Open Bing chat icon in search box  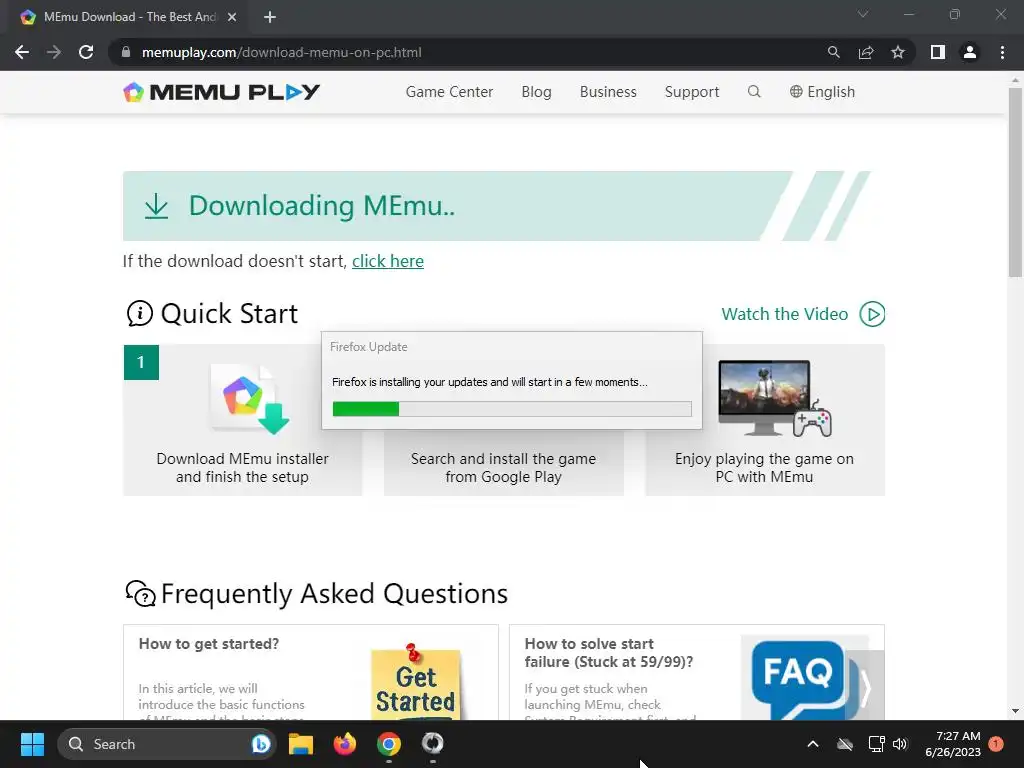261,744
